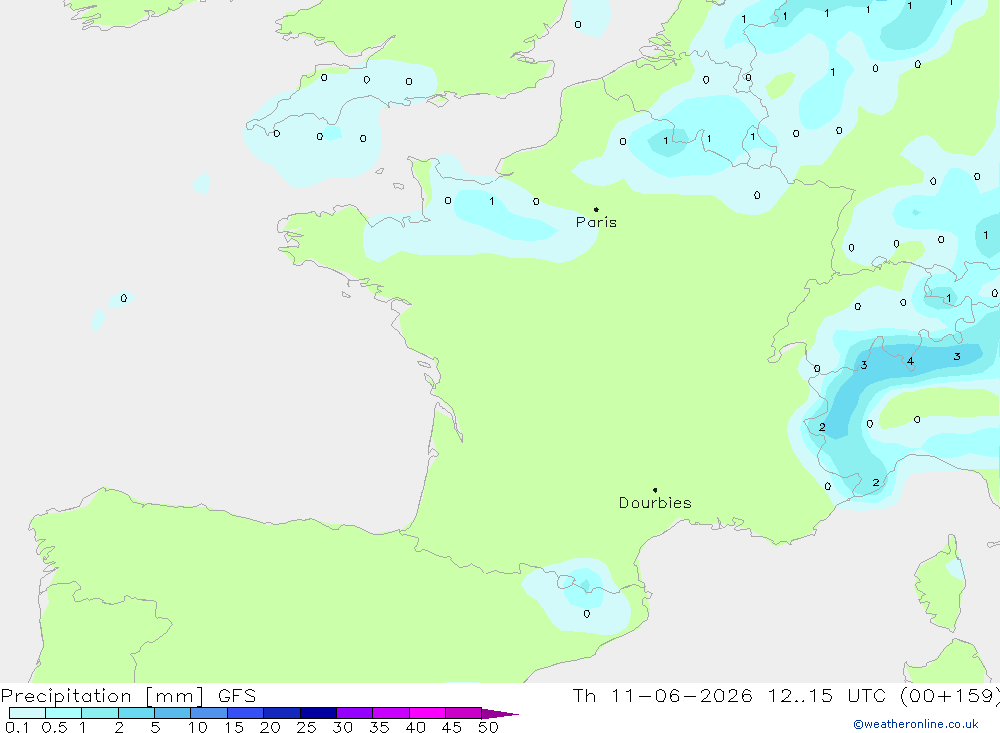Click the (00+159) forecast offset text

(x=950, y=696)
